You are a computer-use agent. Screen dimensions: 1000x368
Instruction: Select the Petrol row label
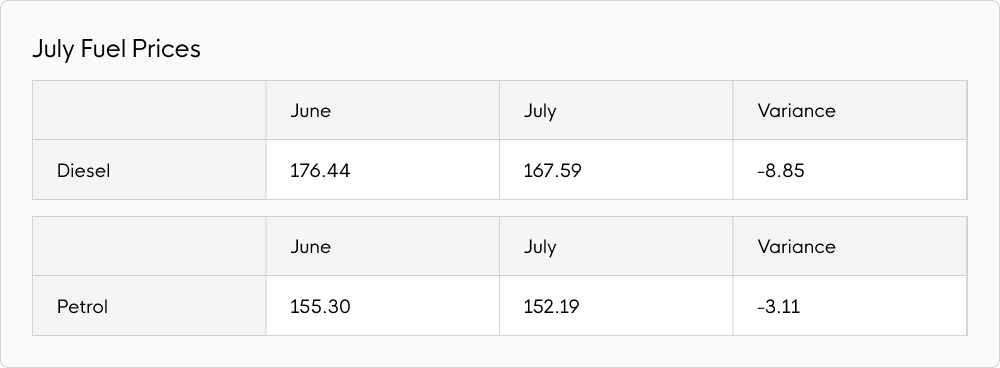pos(82,307)
